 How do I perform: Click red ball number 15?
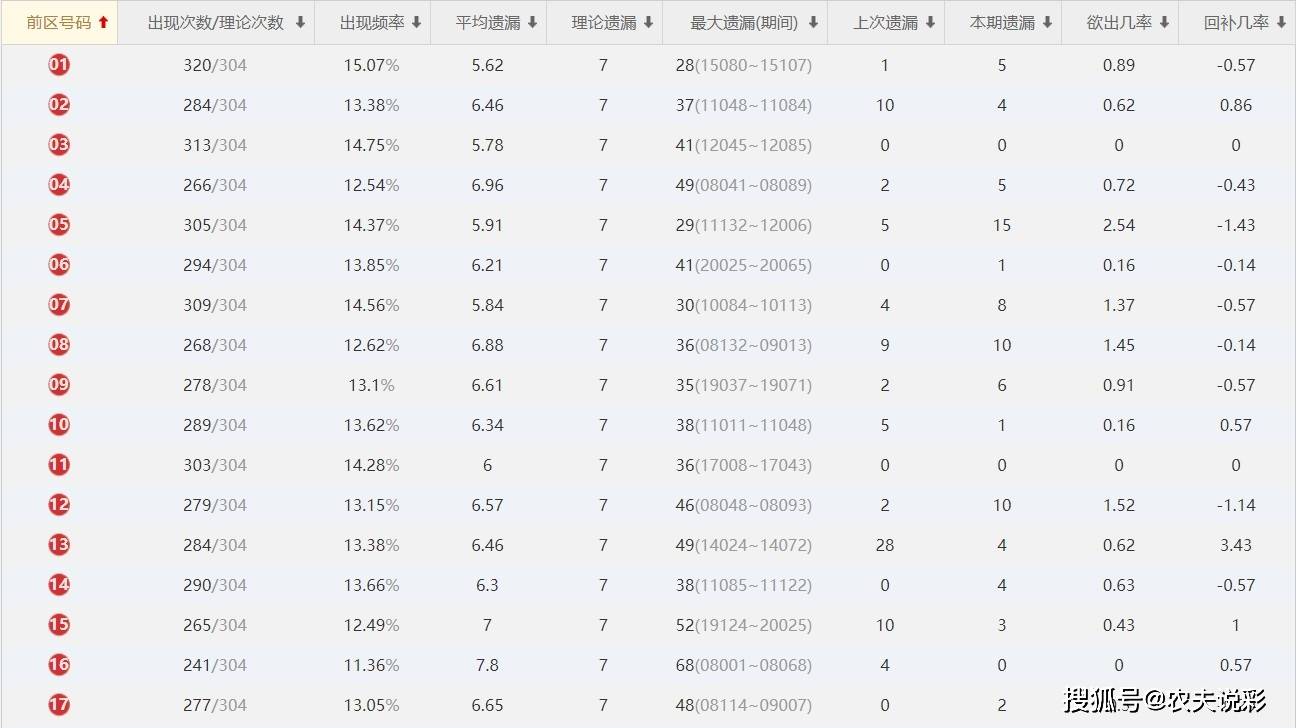coord(59,625)
